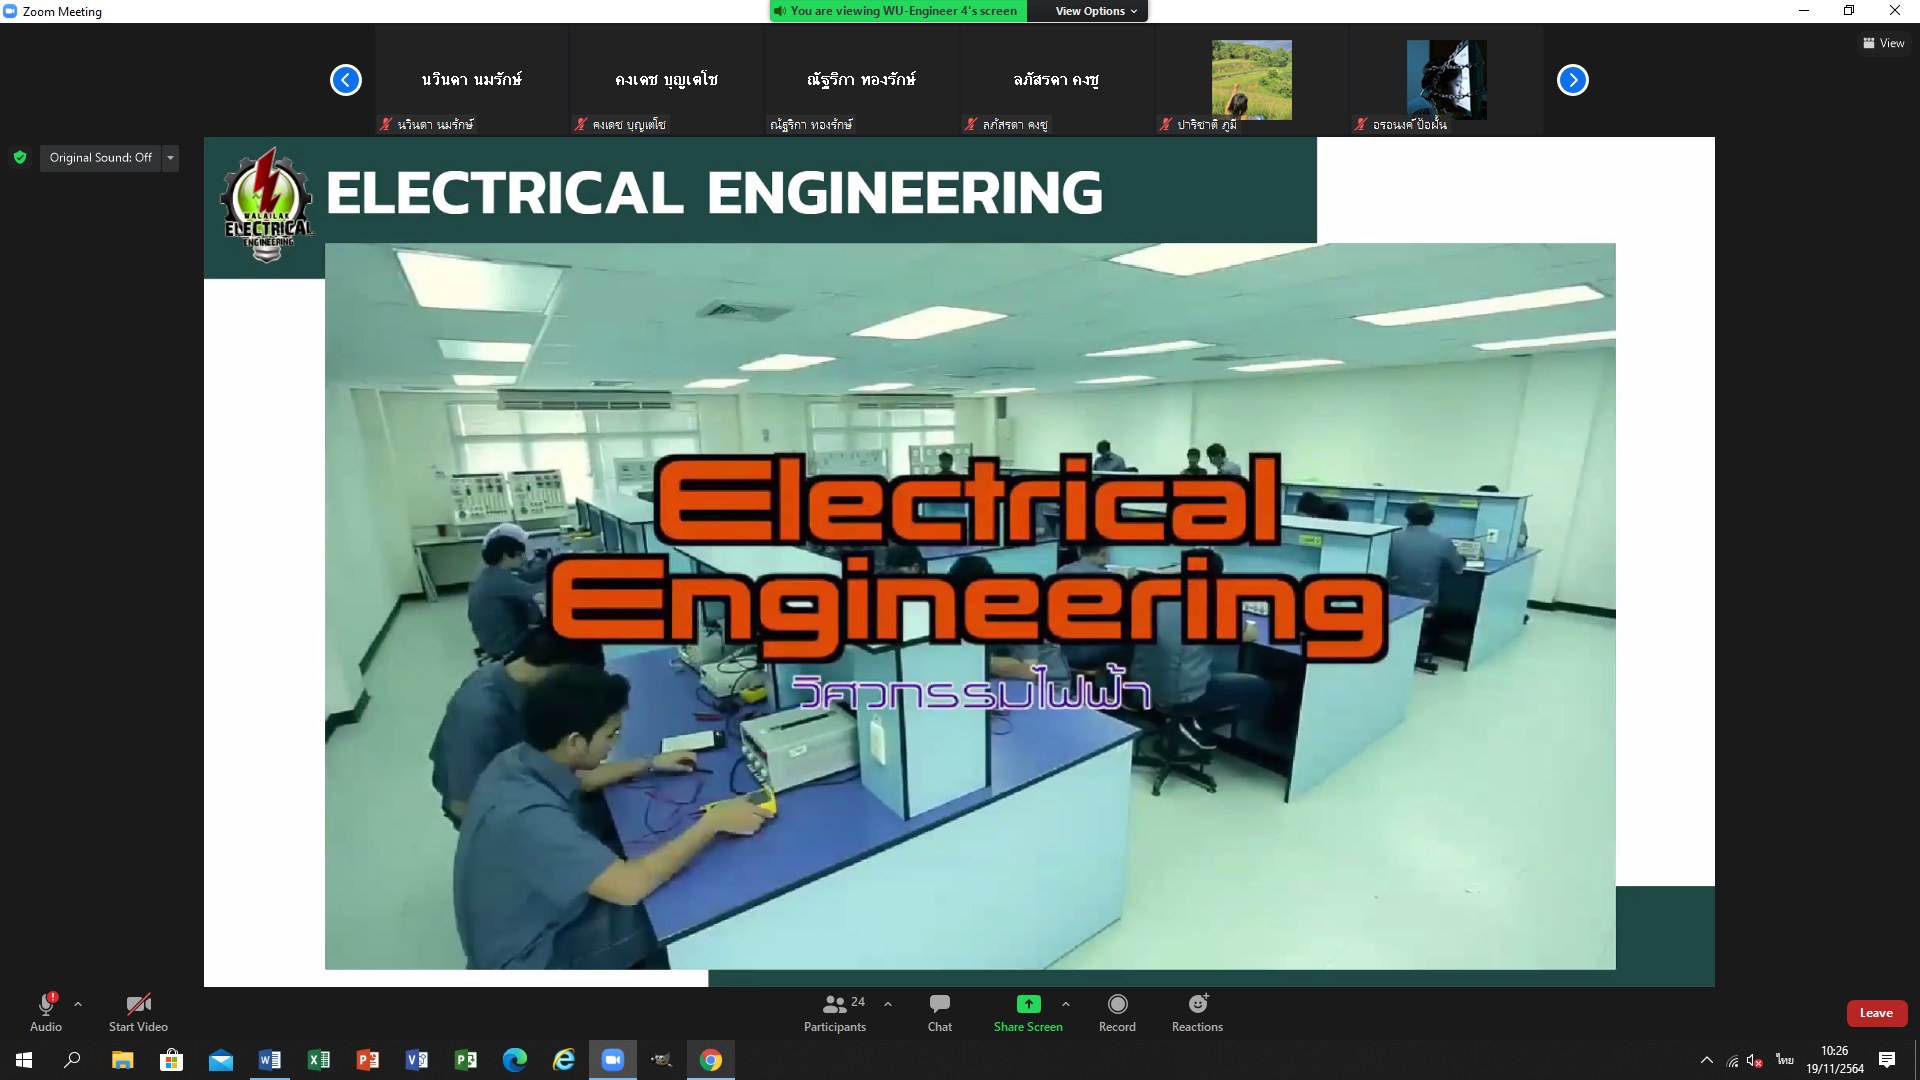Expand audio settings caret next to Audio

tap(78, 1004)
